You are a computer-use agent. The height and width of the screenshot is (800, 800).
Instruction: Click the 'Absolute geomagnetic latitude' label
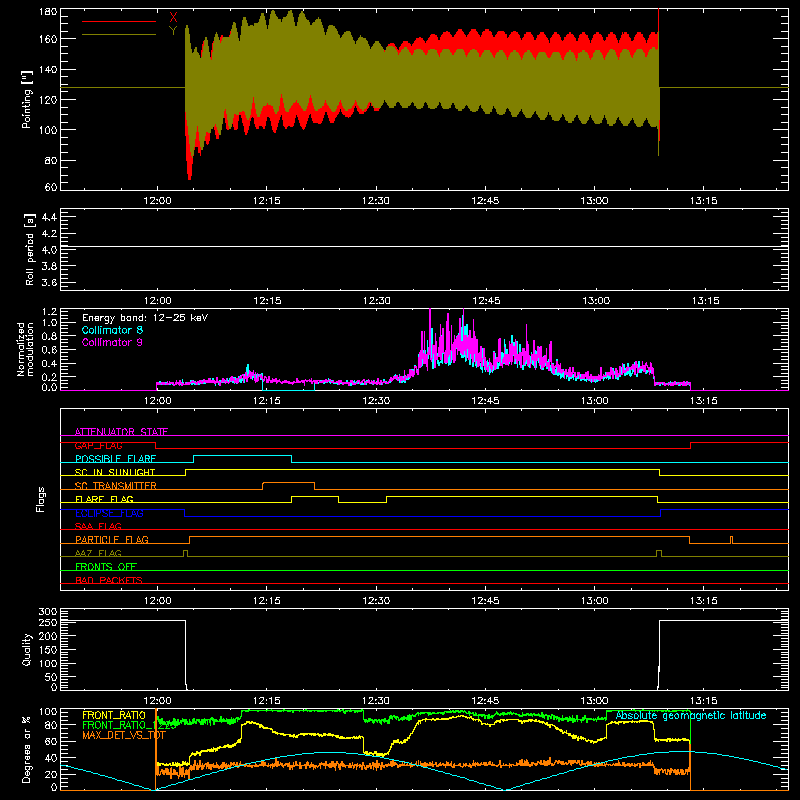click(x=691, y=716)
